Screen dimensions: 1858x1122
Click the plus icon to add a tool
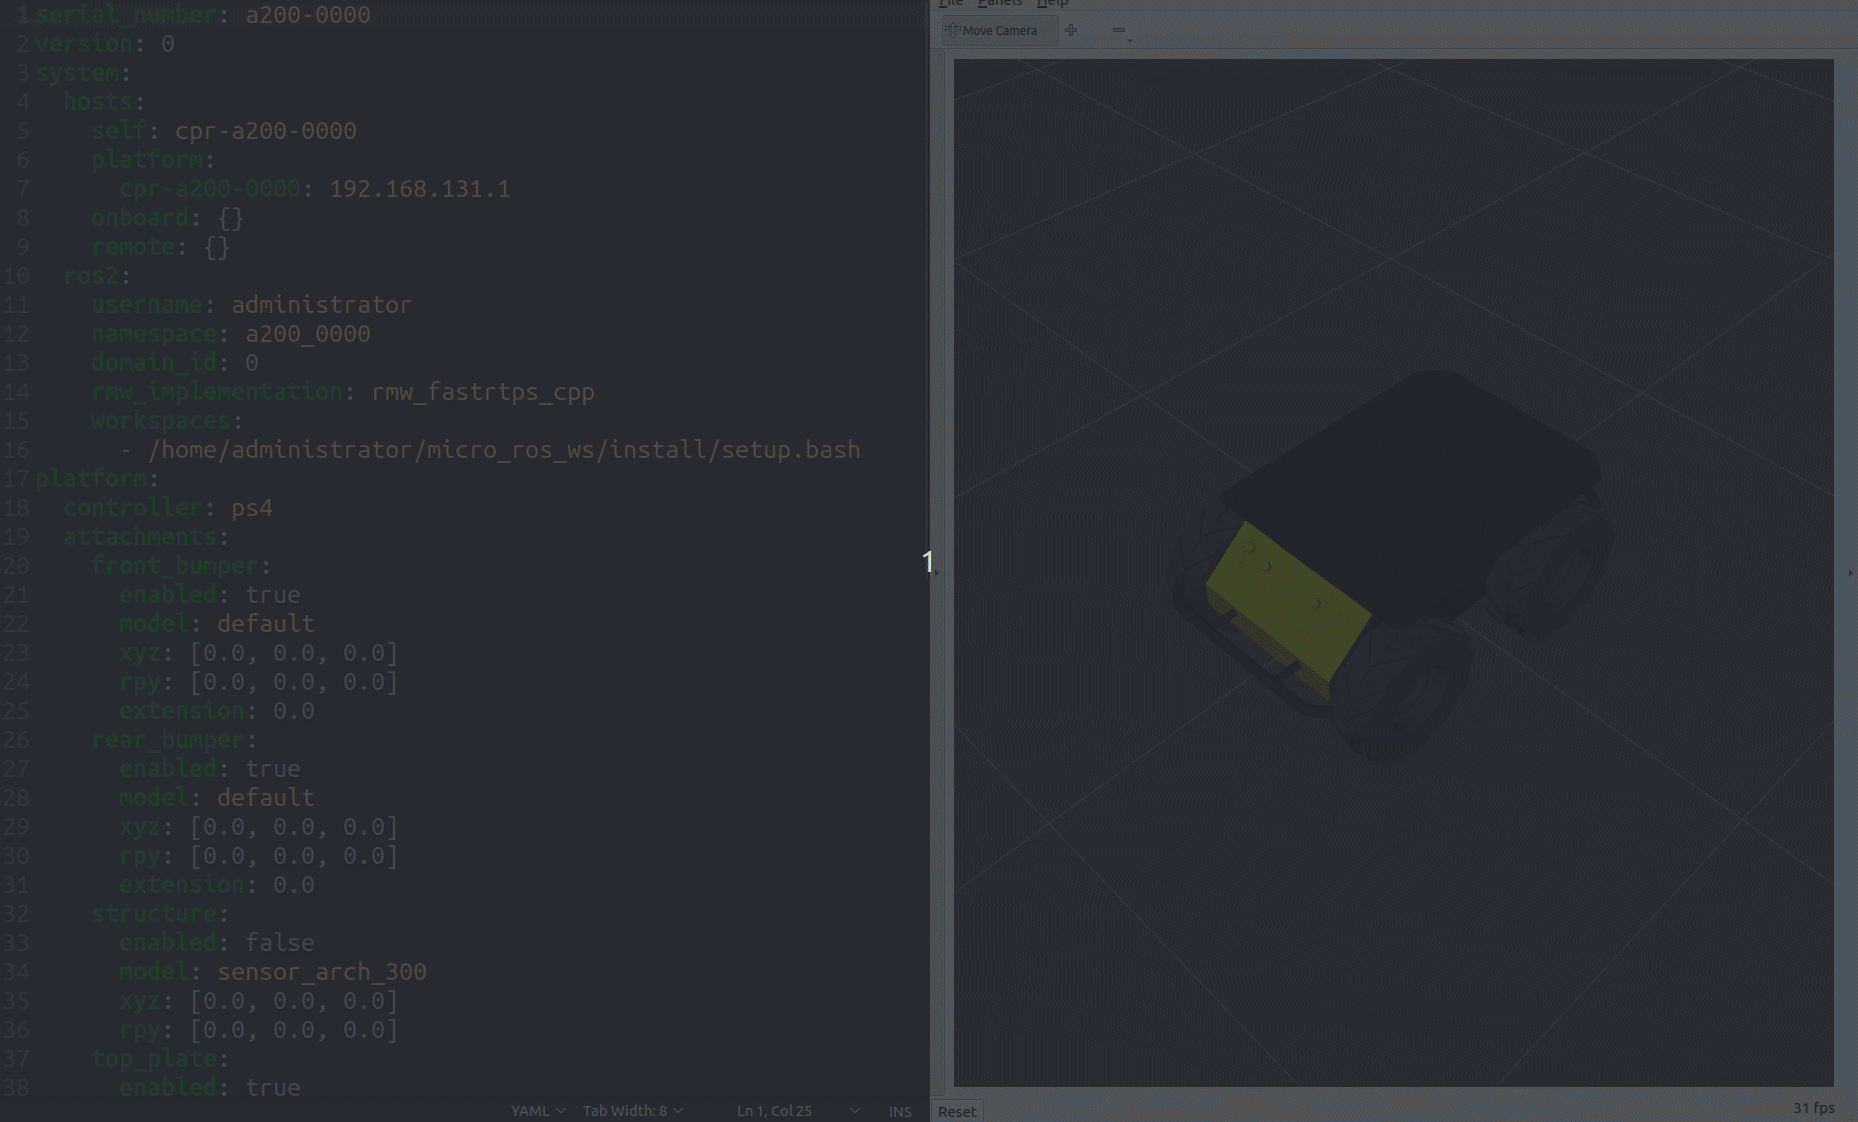pyautogui.click(x=1071, y=30)
